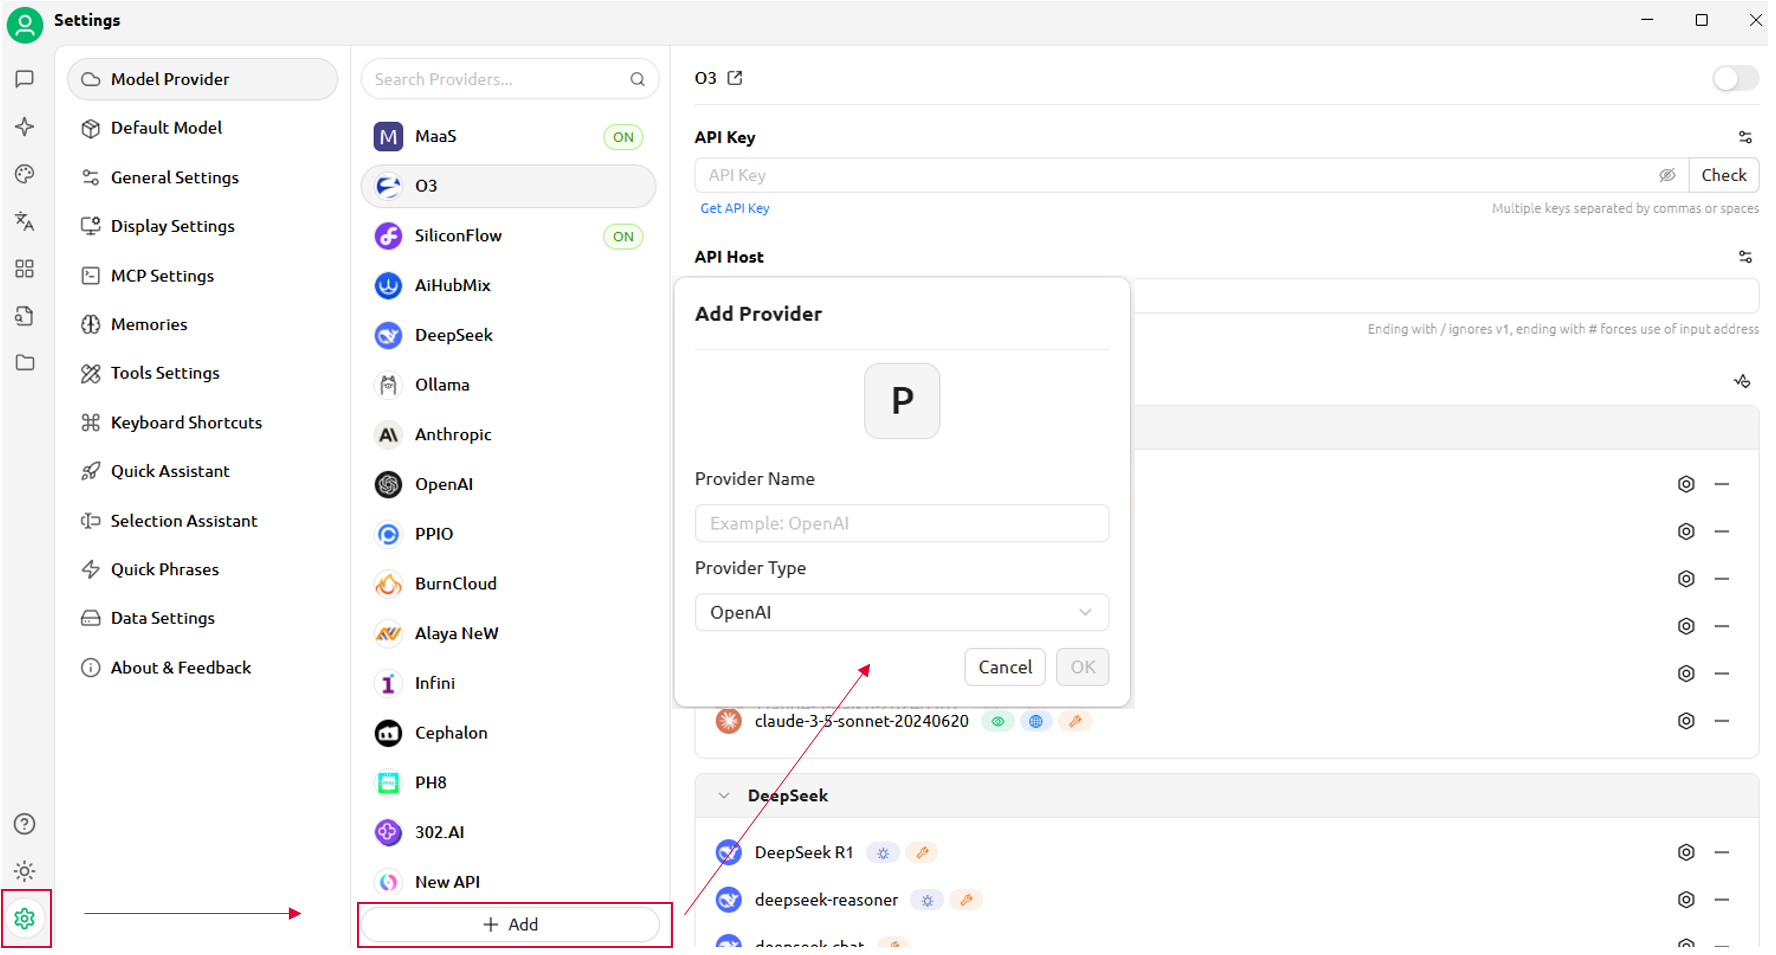1776x955 pixels.
Task: Open settings gear for deepseek-reasoner model
Action: pyautogui.click(x=1686, y=900)
